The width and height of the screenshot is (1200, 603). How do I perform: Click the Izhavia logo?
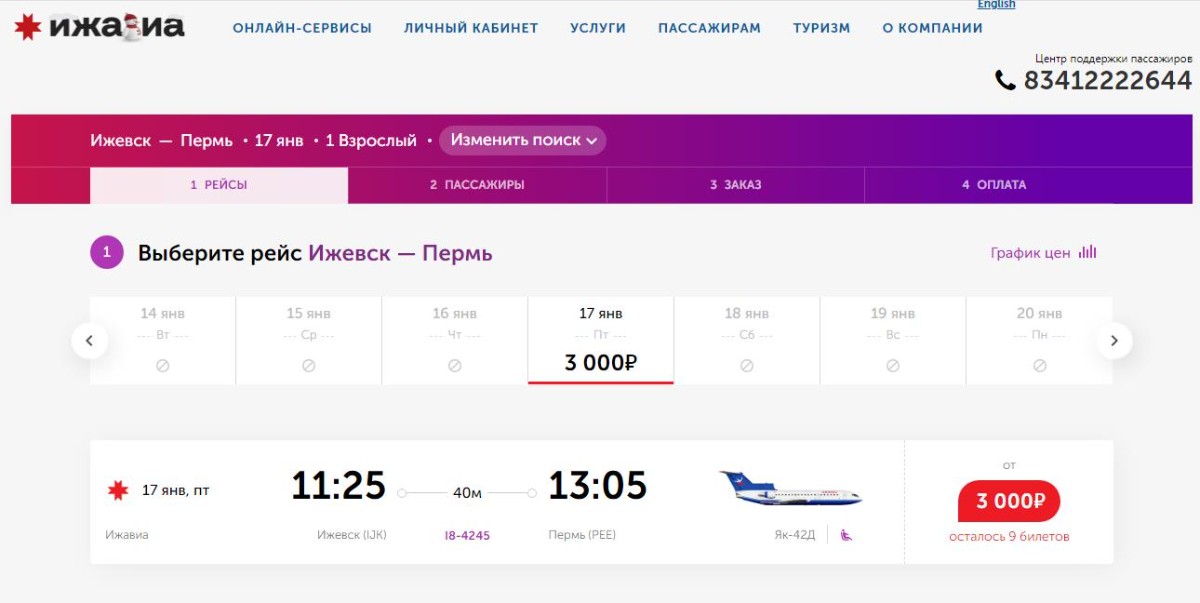(x=99, y=27)
